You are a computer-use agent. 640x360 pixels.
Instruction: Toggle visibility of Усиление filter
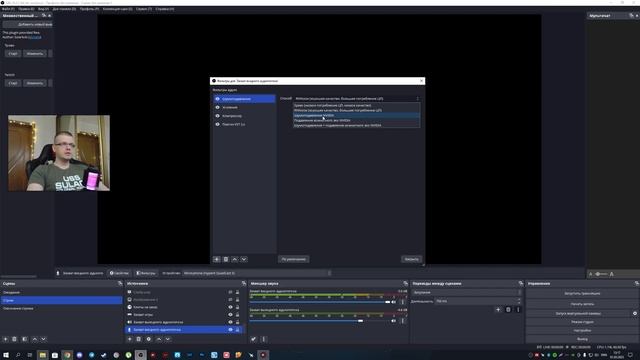pyautogui.click(x=218, y=107)
